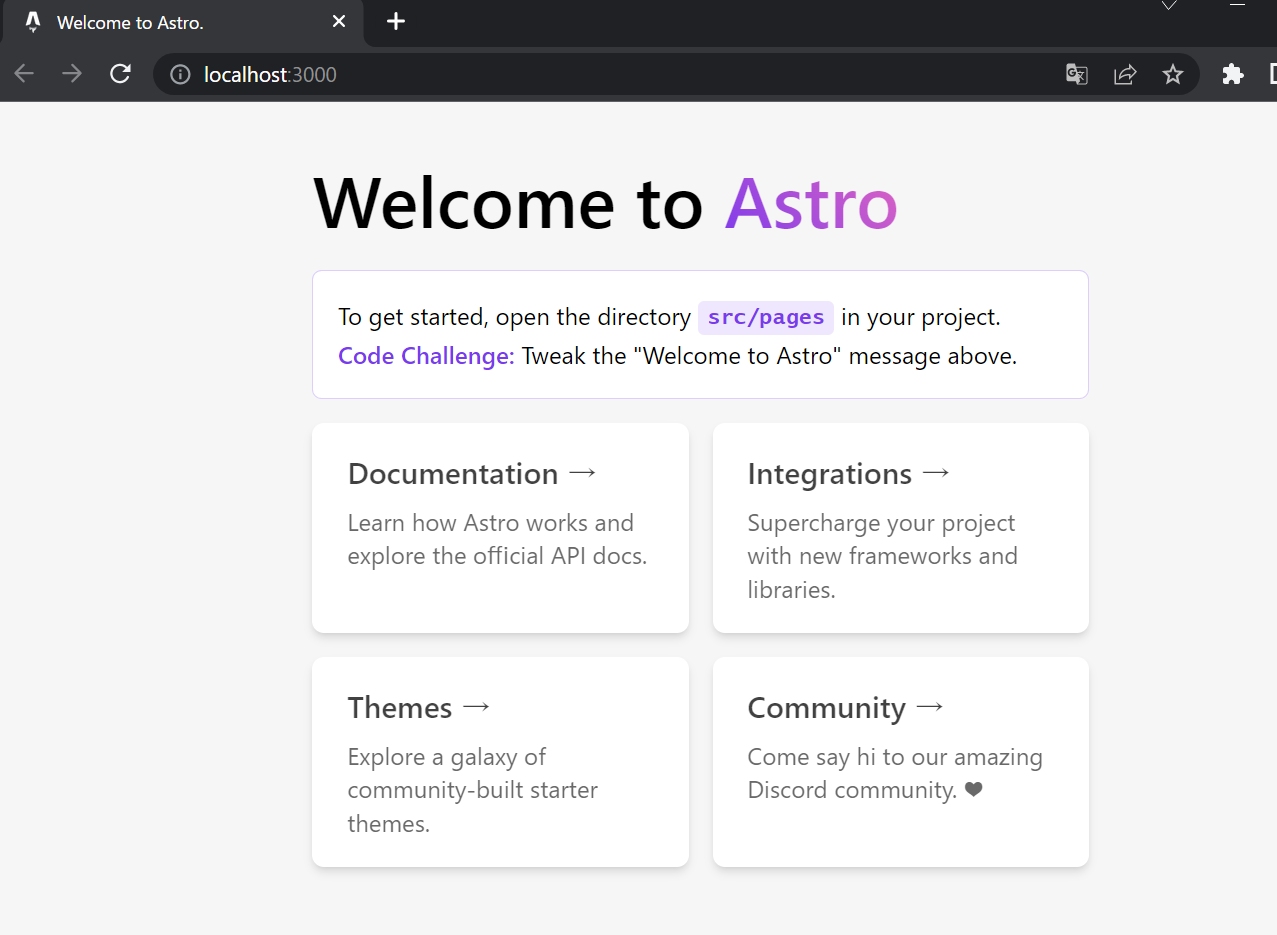Image resolution: width=1277 pixels, height=935 pixels.
Task: Click 'Come say hi' Discord description
Action: 895,773
